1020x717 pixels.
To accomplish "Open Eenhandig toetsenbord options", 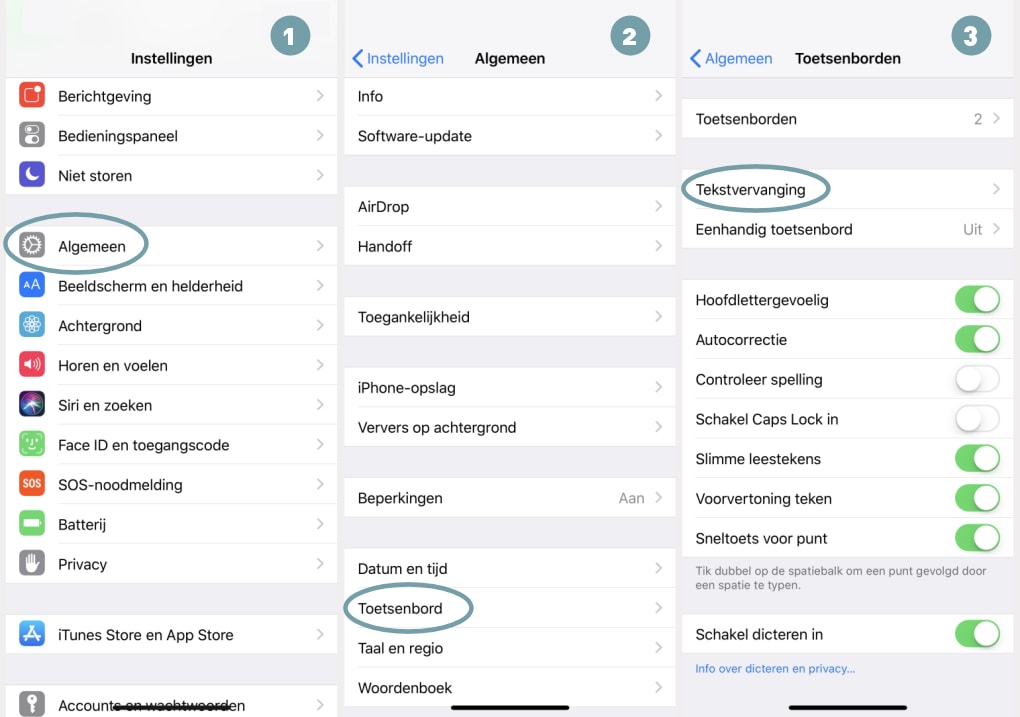I will click(847, 228).
